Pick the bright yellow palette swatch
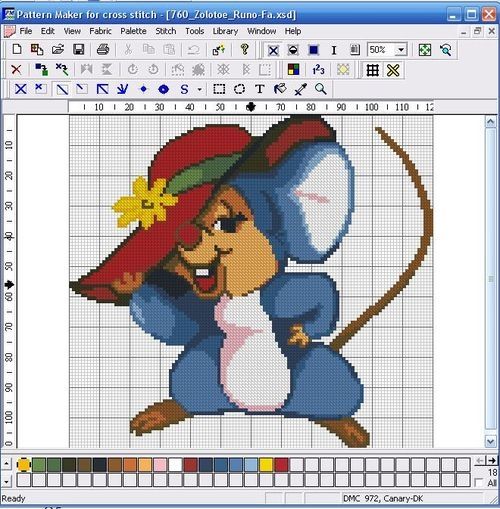 (266, 465)
